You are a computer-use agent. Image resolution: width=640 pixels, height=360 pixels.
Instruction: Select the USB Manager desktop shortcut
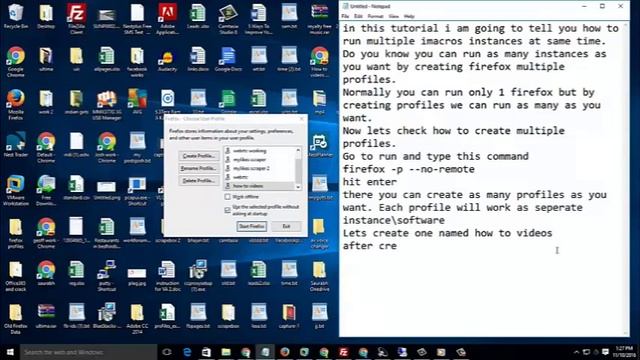point(107,105)
